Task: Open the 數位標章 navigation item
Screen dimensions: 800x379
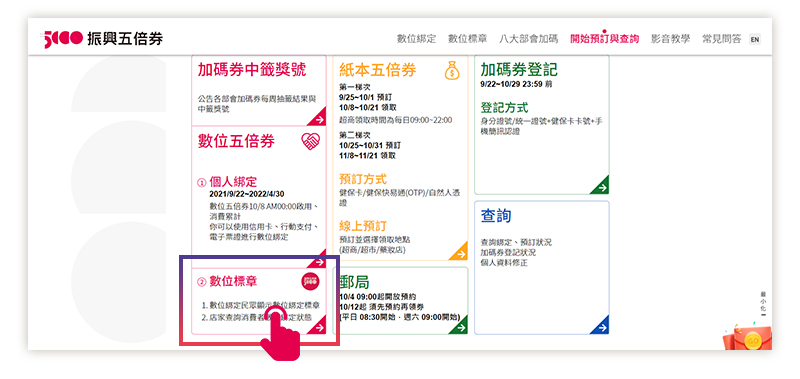Action: click(x=467, y=39)
